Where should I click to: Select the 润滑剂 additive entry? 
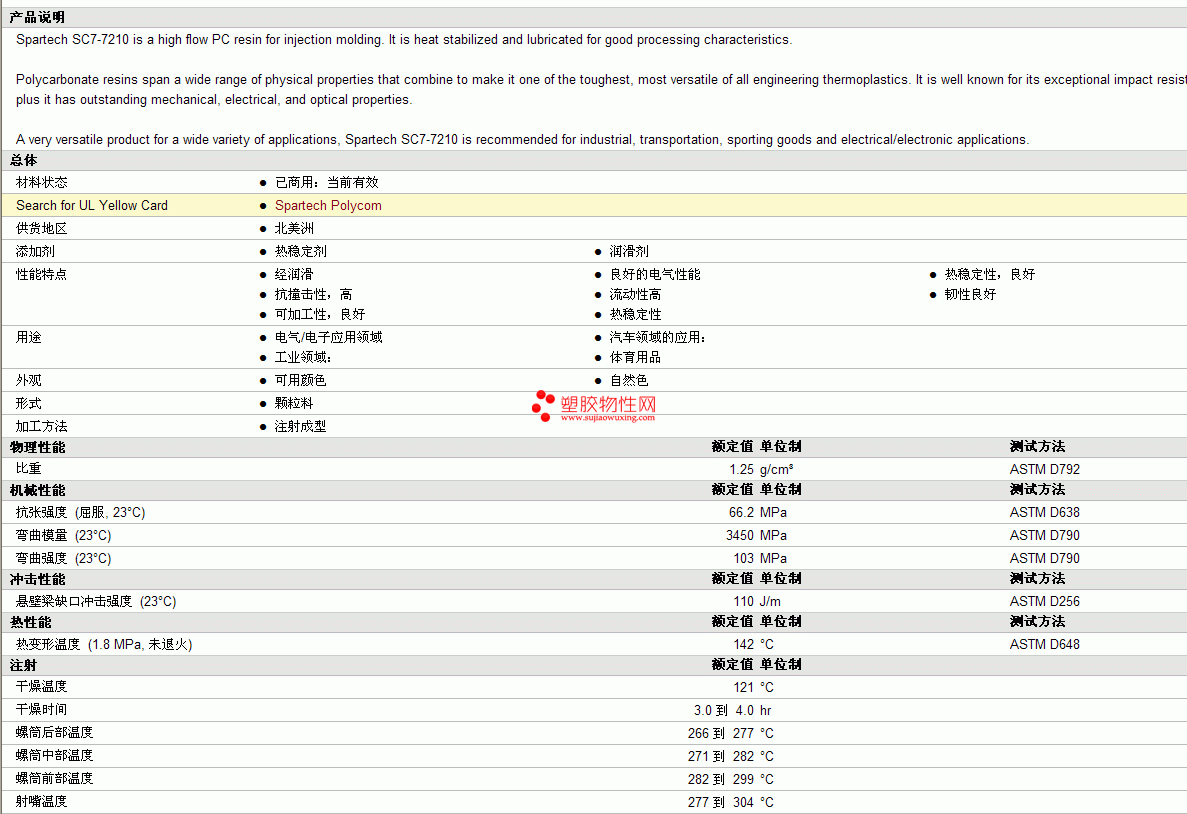point(629,251)
